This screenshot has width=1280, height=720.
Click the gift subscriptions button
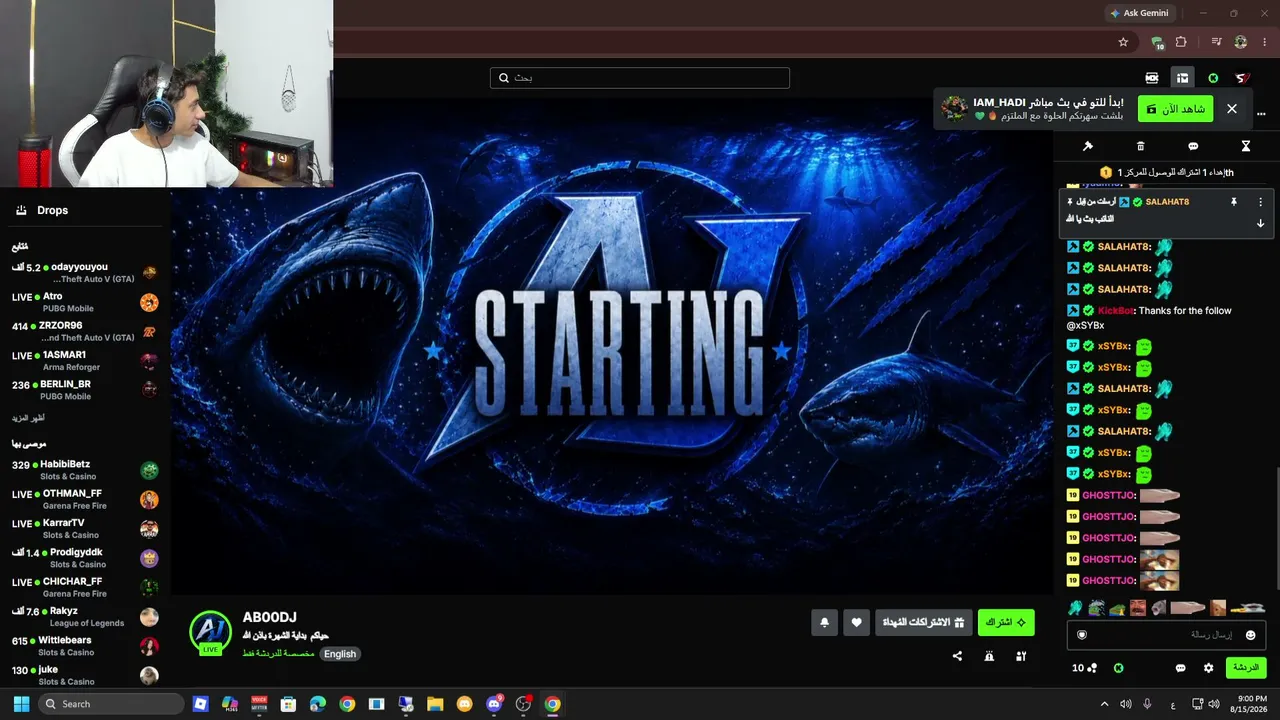[x=923, y=622]
